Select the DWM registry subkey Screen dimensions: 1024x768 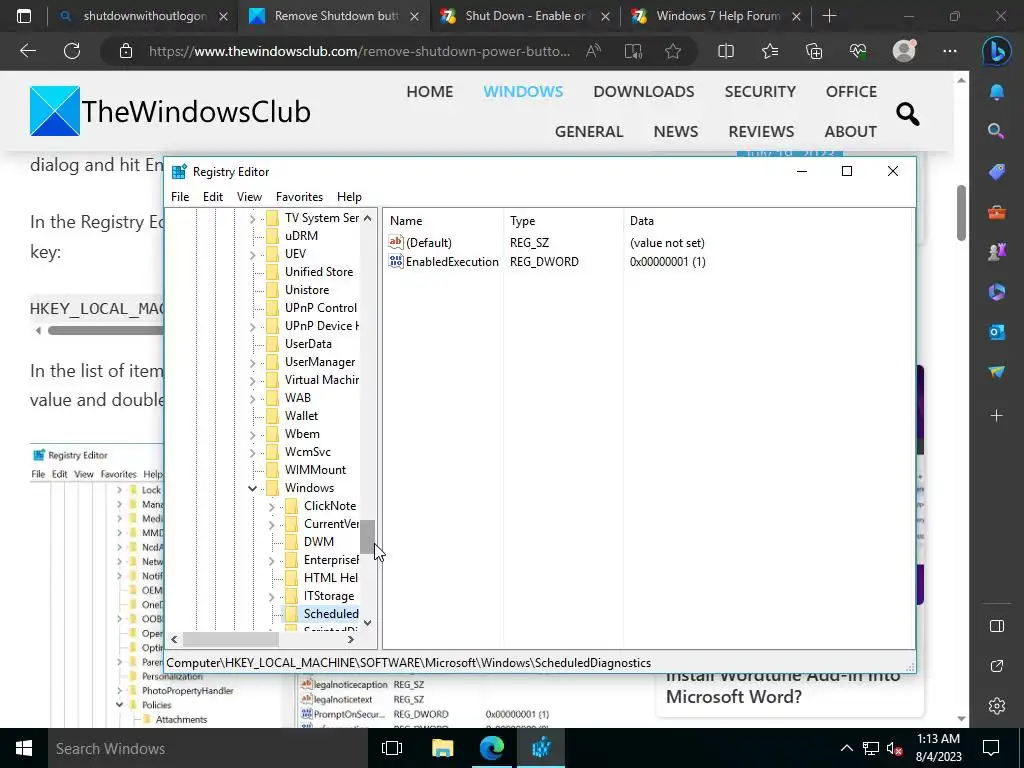[x=318, y=542]
